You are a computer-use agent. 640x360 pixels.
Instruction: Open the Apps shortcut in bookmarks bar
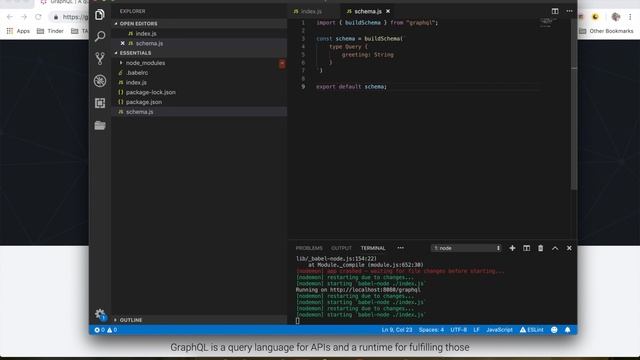click(18, 31)
